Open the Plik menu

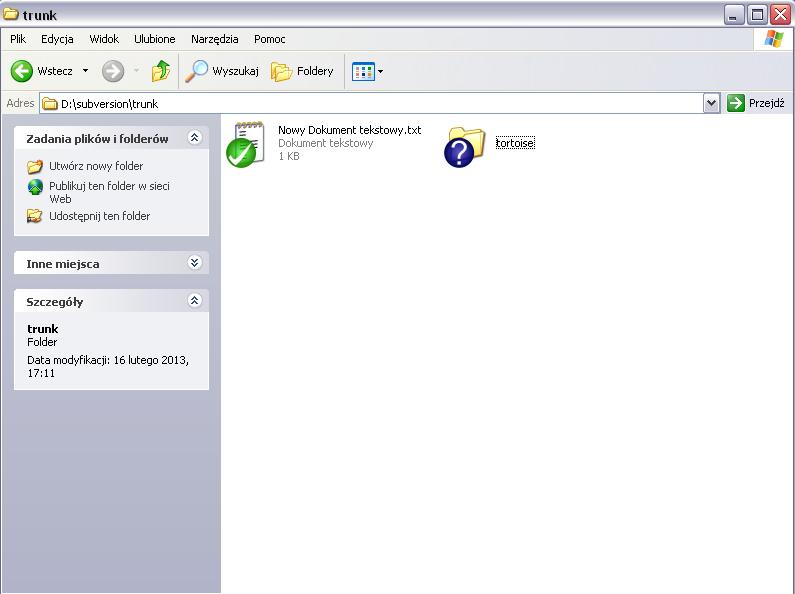(18, 39)
